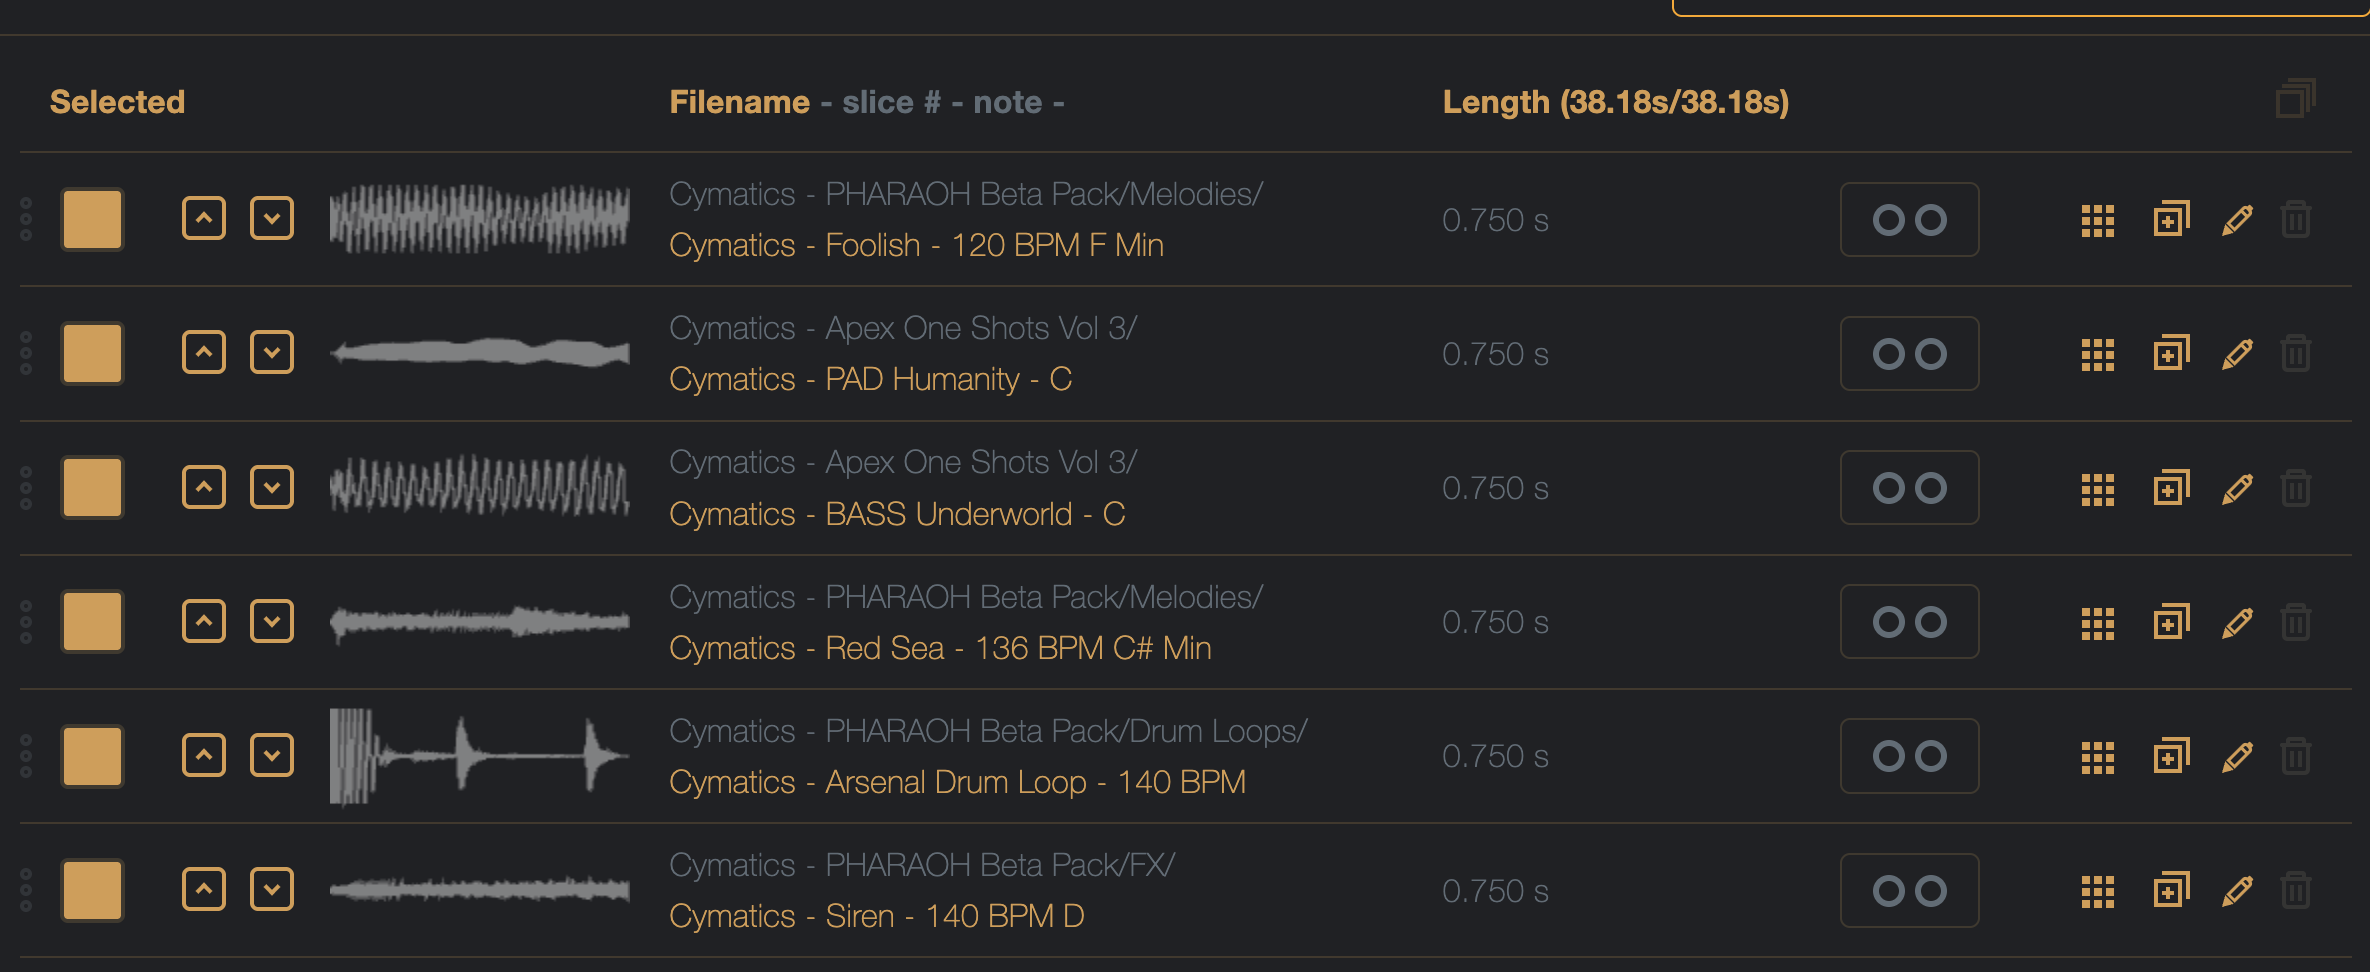The height and width of the screenshot is (972, 2370).
Task: Delete the Arsenal Drum Loop row
Action: [x=2296, y=756]
